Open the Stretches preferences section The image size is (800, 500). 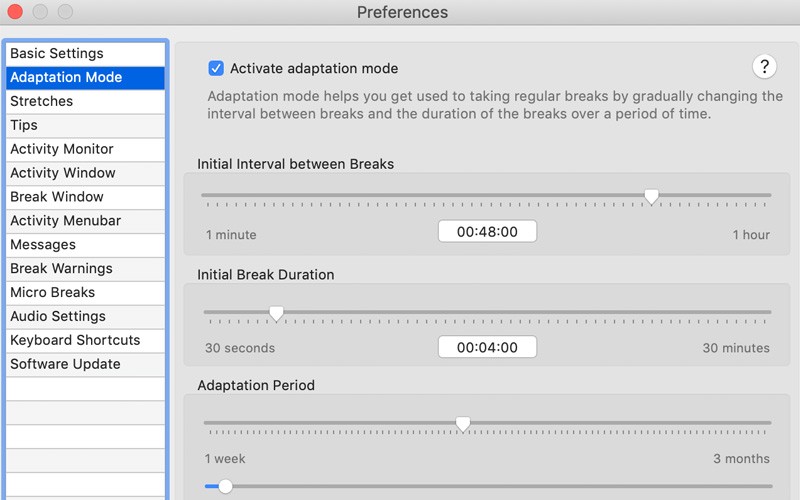pyautogui.click(x=85, y=101)
